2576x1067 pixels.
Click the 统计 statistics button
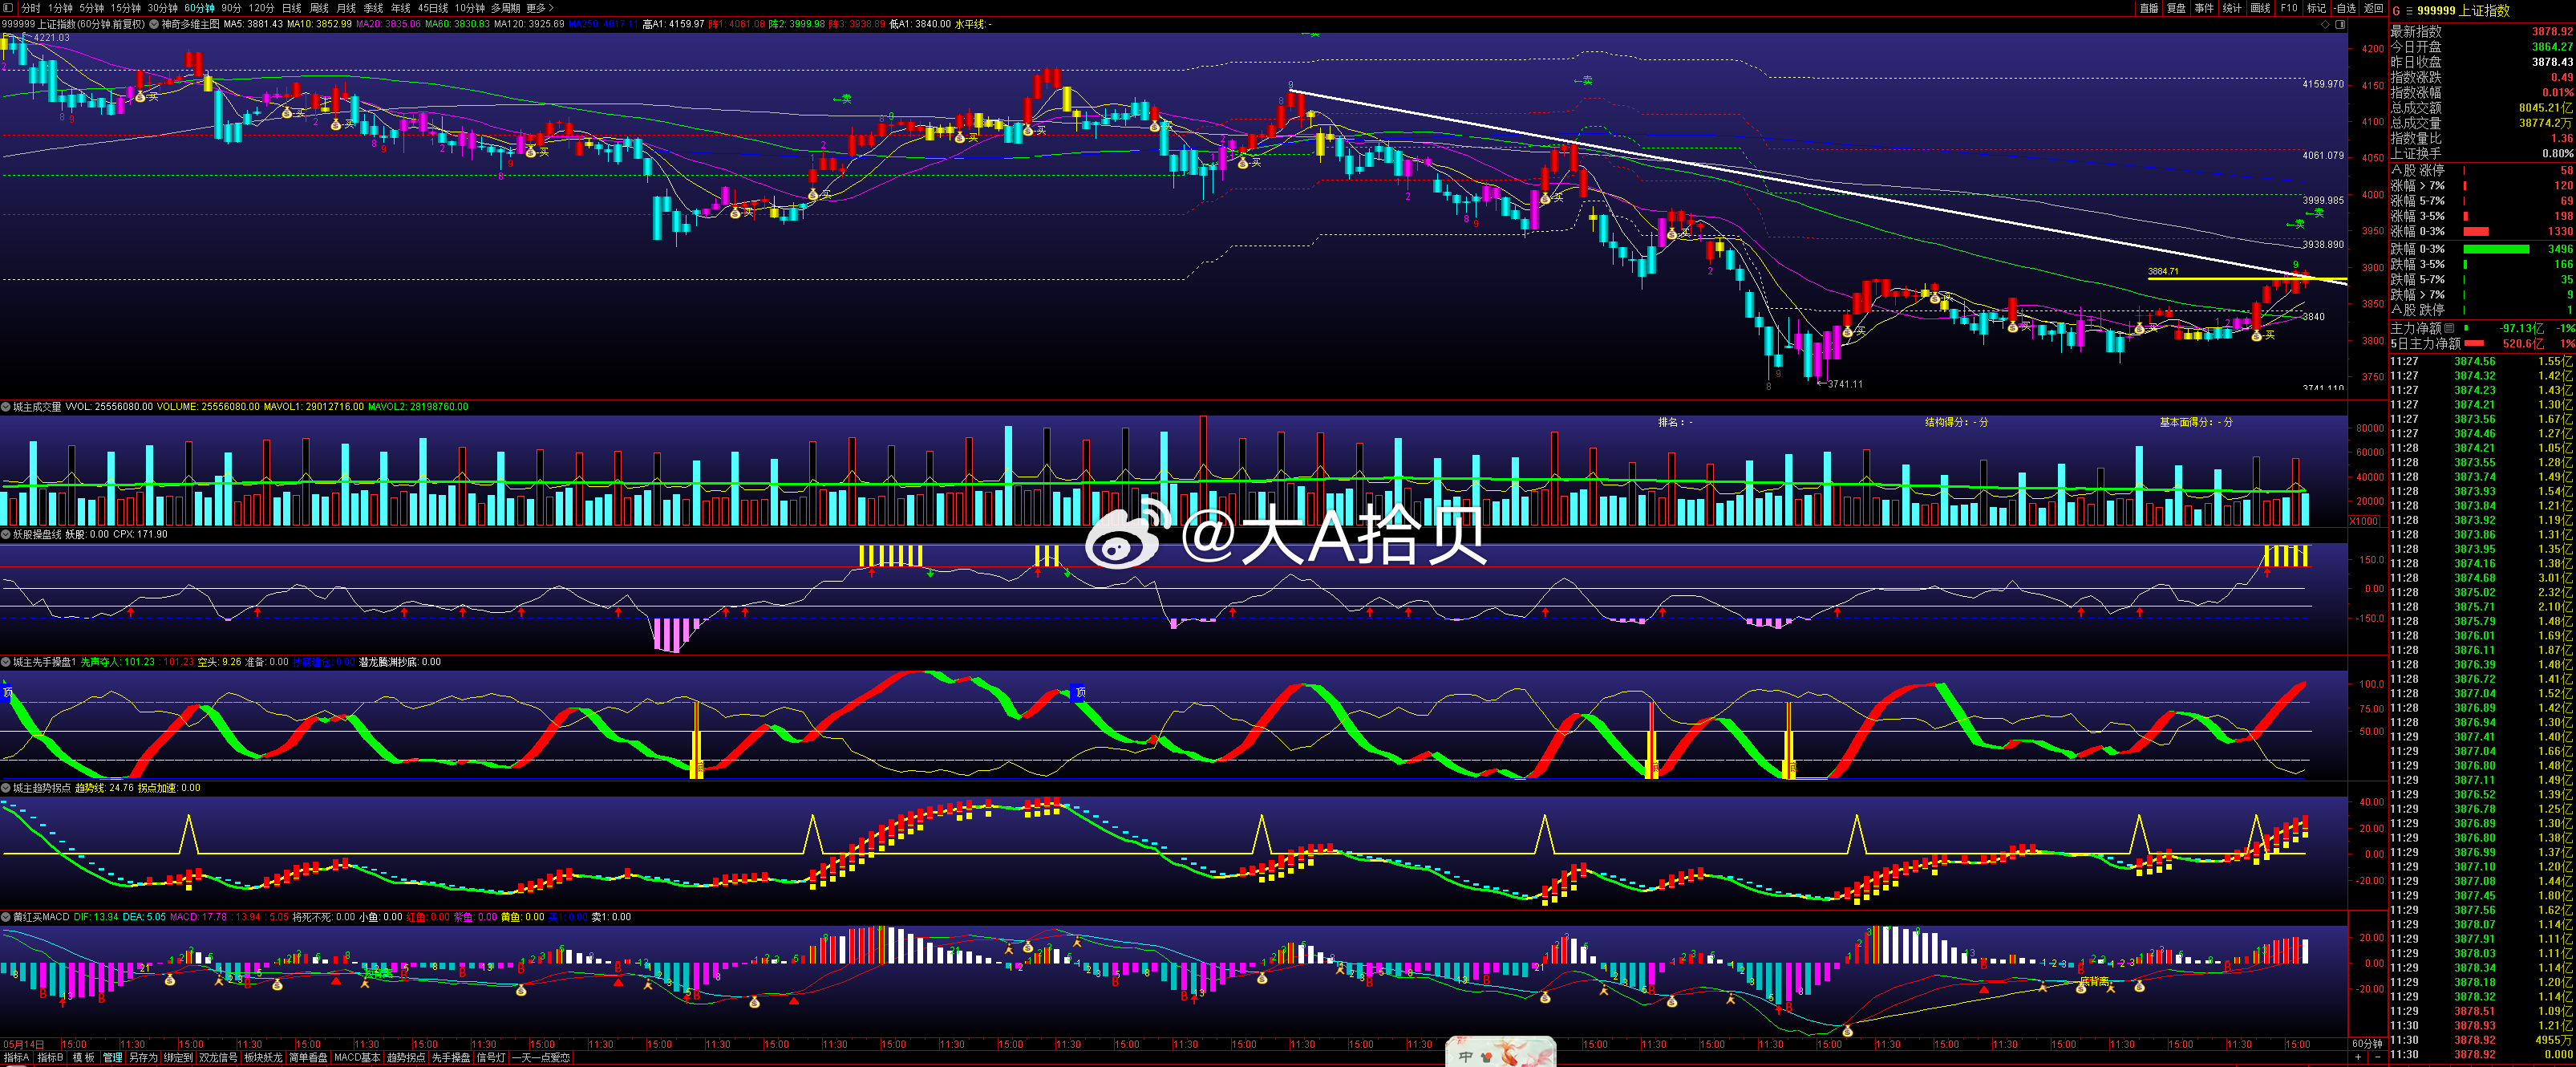pyautogui.click(x=2232, y=8)
